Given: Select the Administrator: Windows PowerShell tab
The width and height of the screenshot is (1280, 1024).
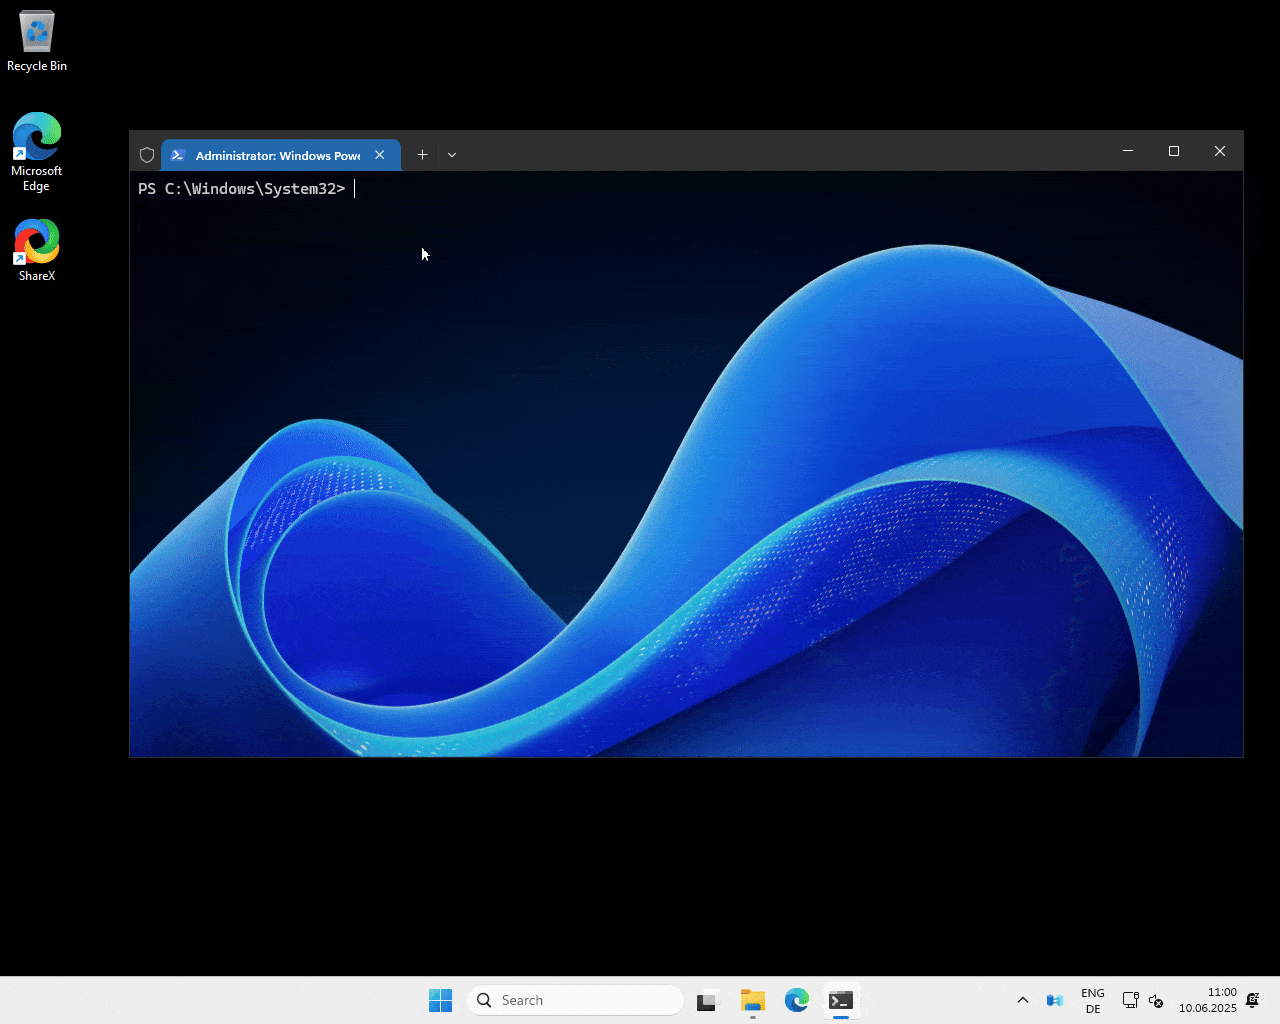Looking at the screenshot, I should click(270, 155).
